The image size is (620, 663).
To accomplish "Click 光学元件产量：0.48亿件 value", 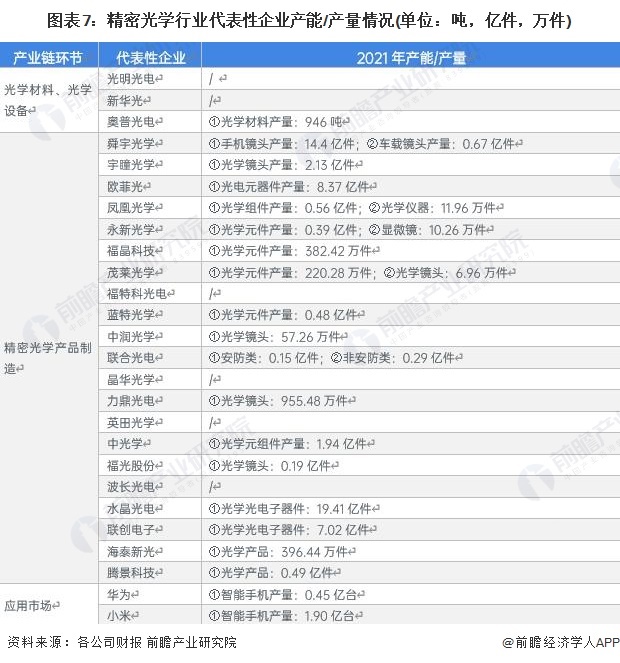I will pos(286,315).
